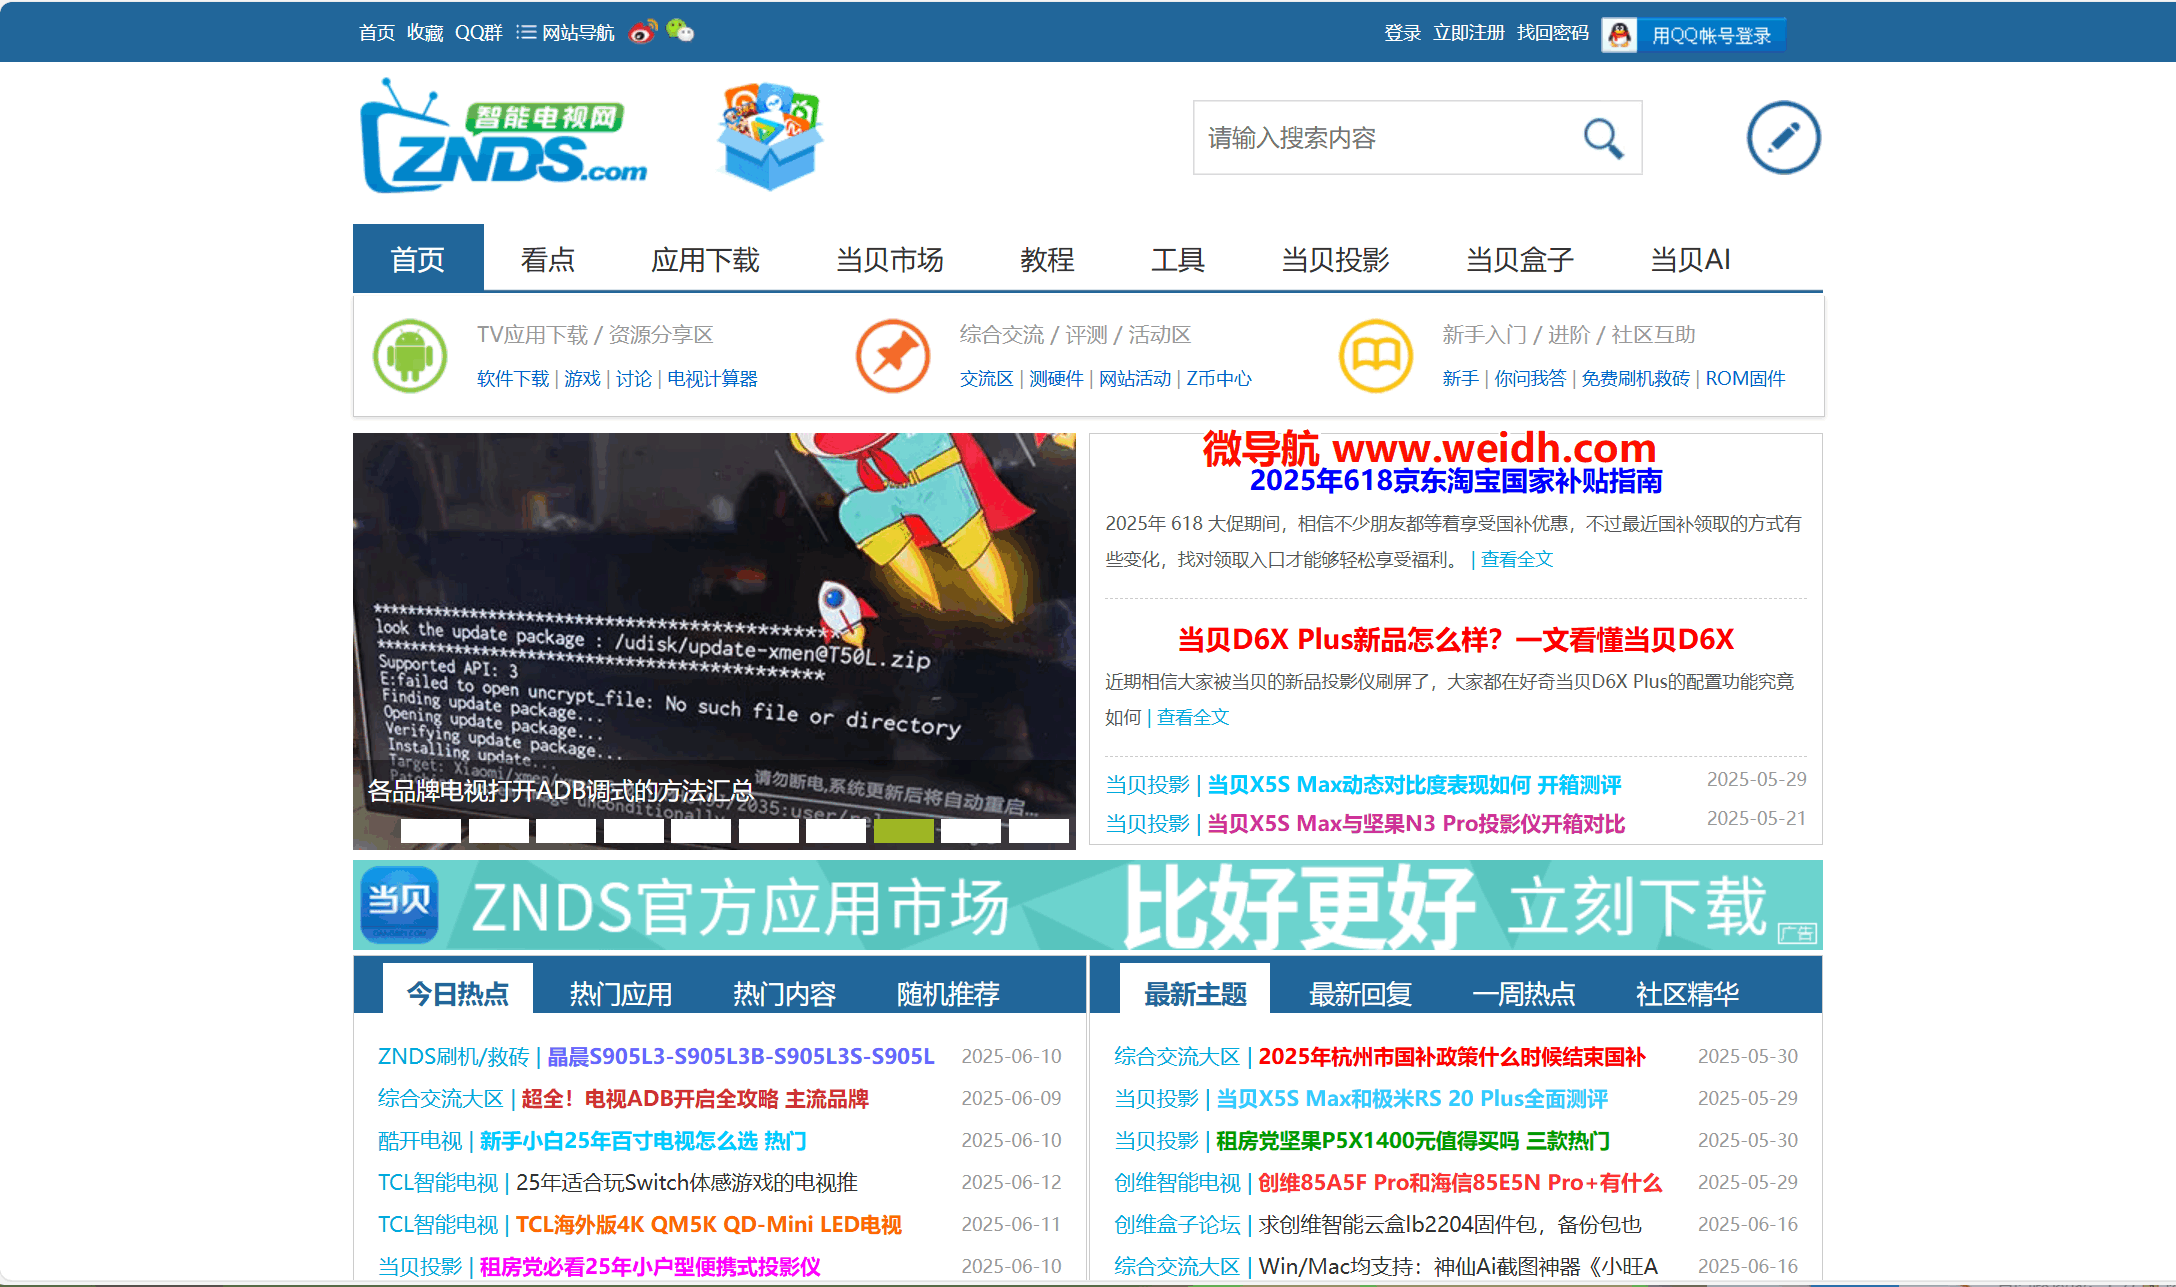The image size is (2176, 1287).
Task: Click QQ群 link in top bar
Action: click(x=479, y=33)
